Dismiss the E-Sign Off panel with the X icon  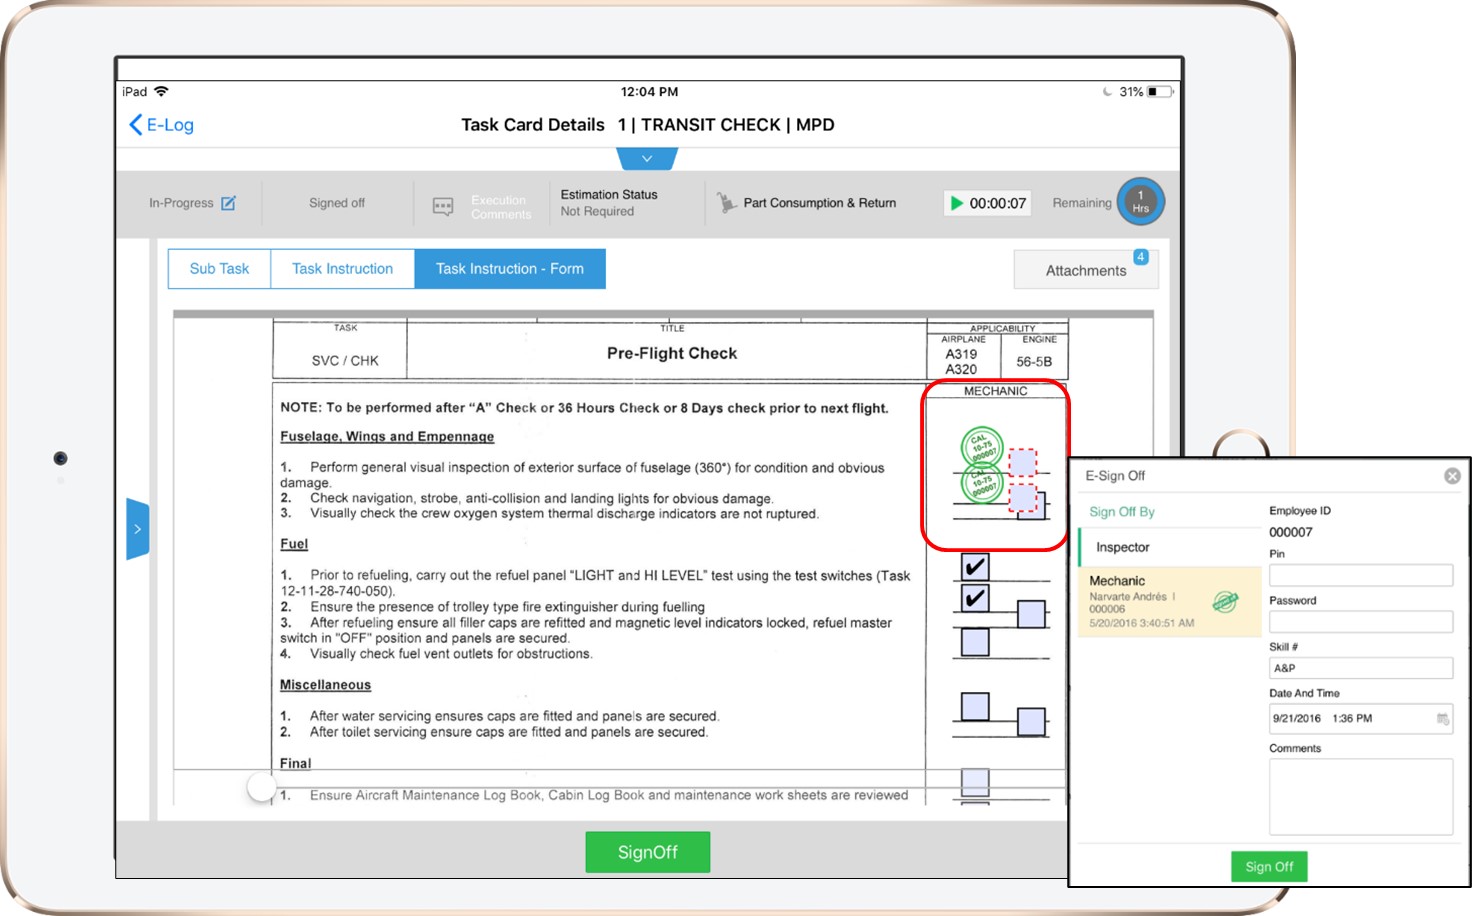click(x=1452, y=476)
